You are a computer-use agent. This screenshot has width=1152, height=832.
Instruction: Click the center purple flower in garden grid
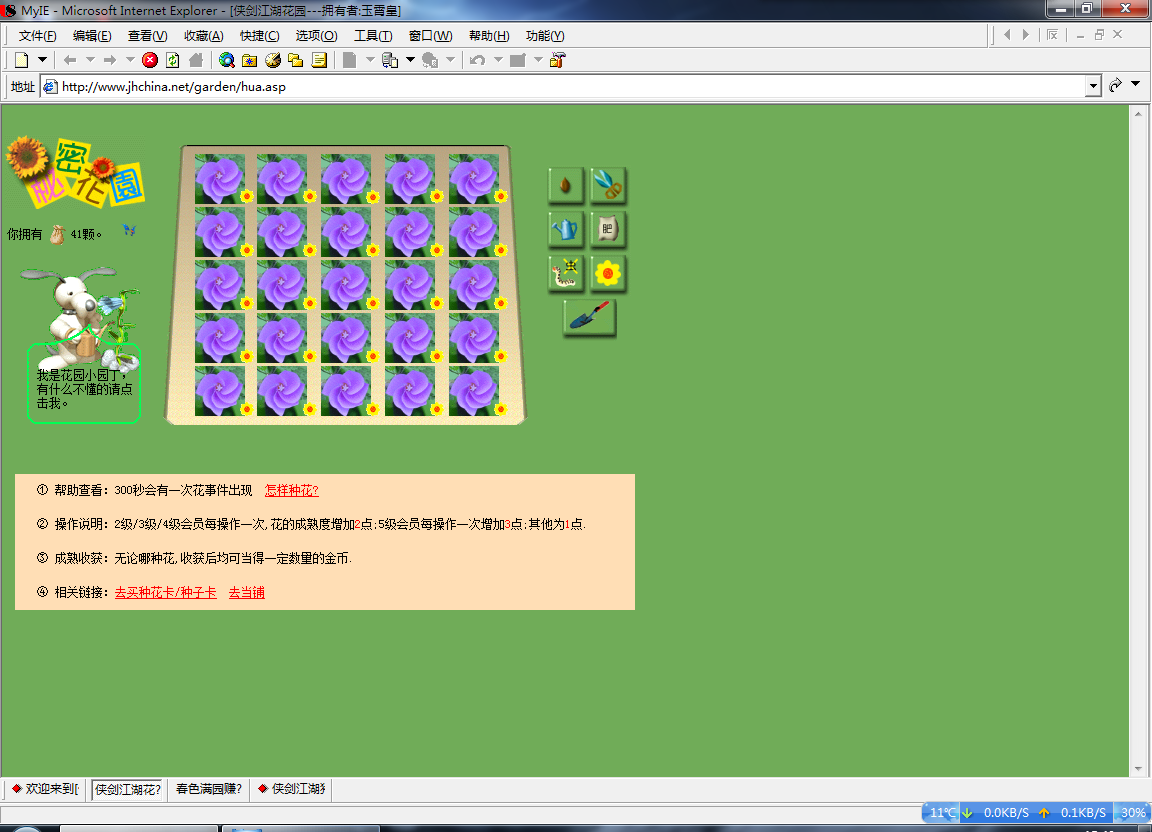346,285
